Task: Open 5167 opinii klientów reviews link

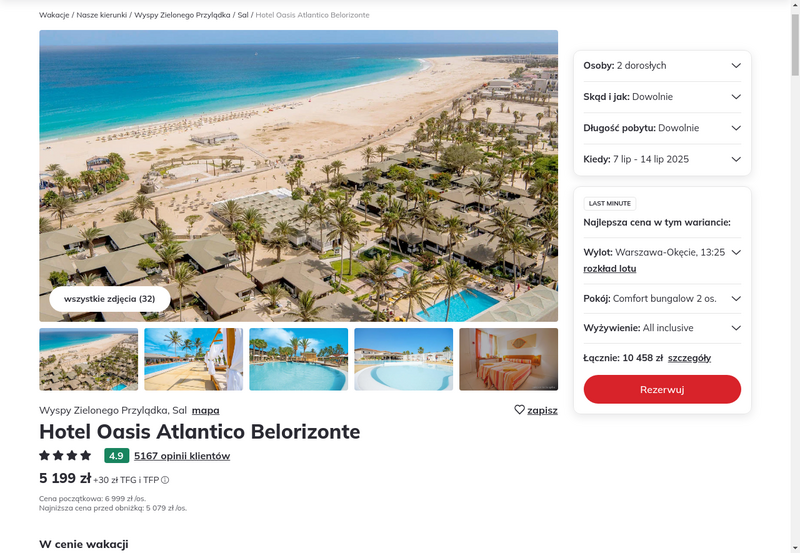Action: tap(182, 456)
